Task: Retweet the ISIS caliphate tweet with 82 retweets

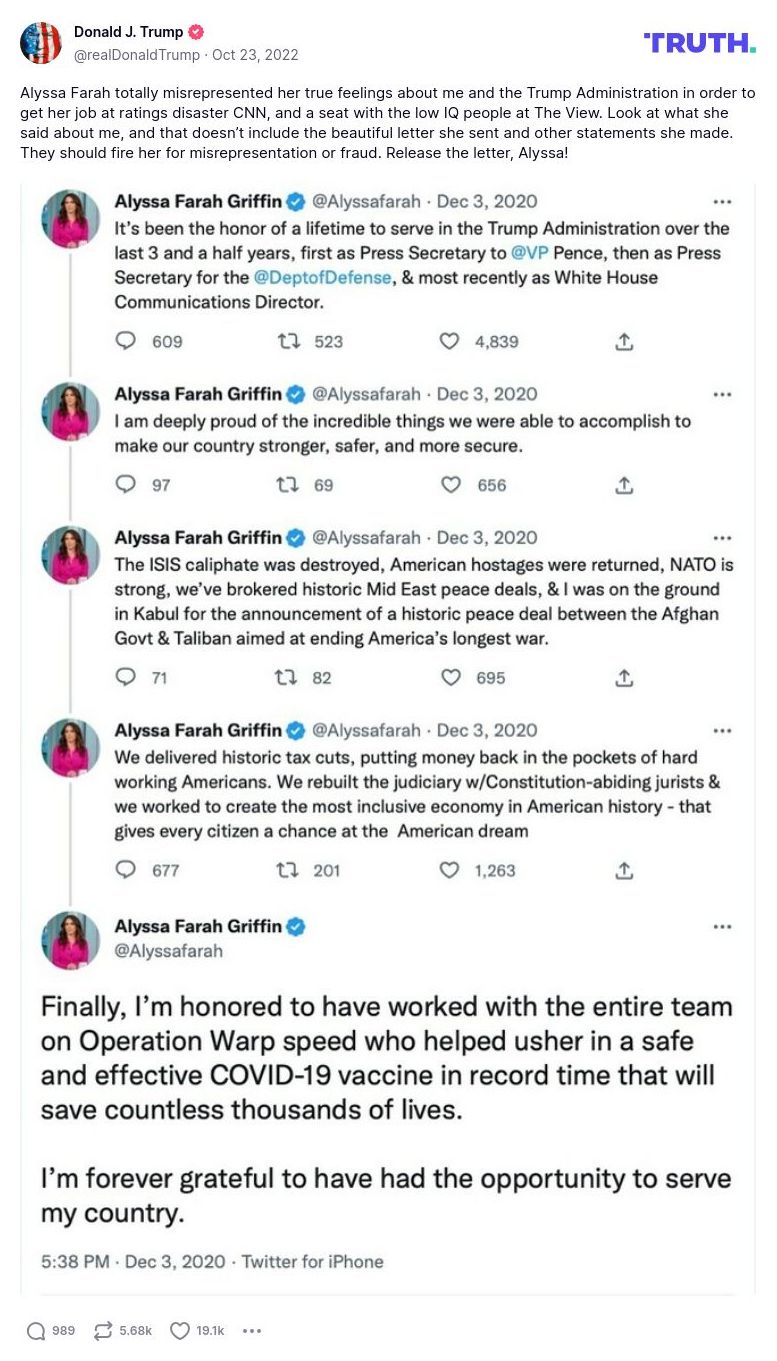Action: (287, 677)
